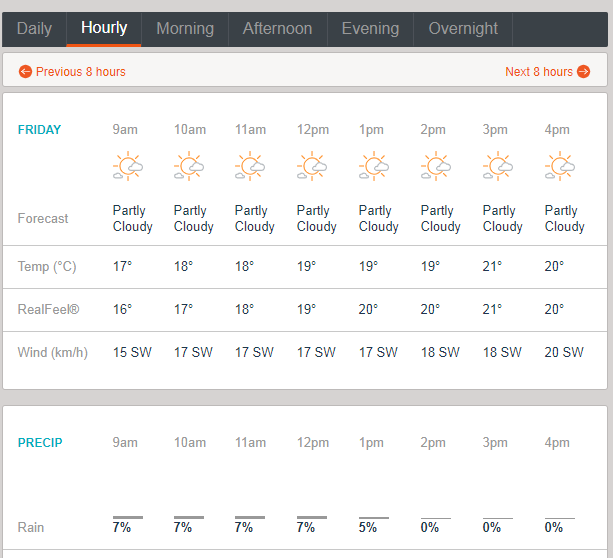This screenshot has width=613, height=558.
Task: Click the 11am partly cloudy weather icon
Action: point(251,166)
